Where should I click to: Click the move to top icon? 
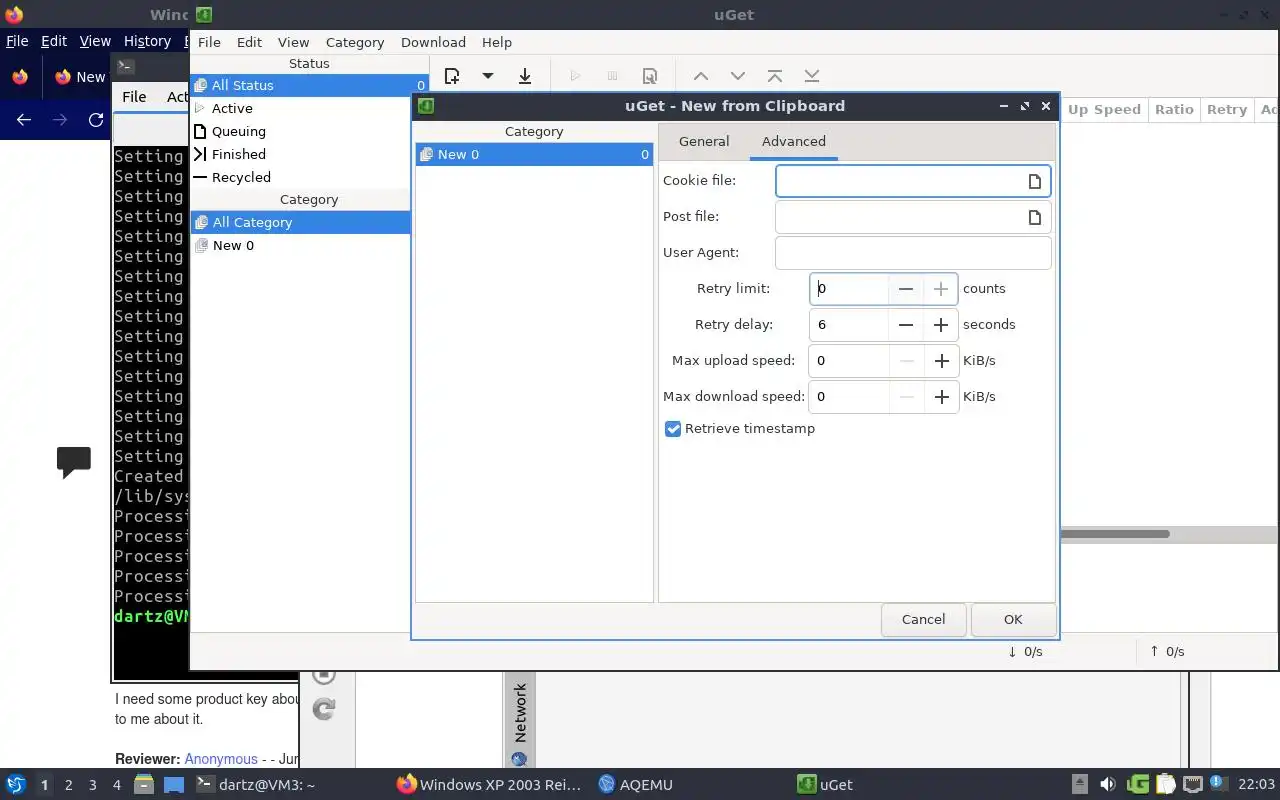[x=775, y=76]
